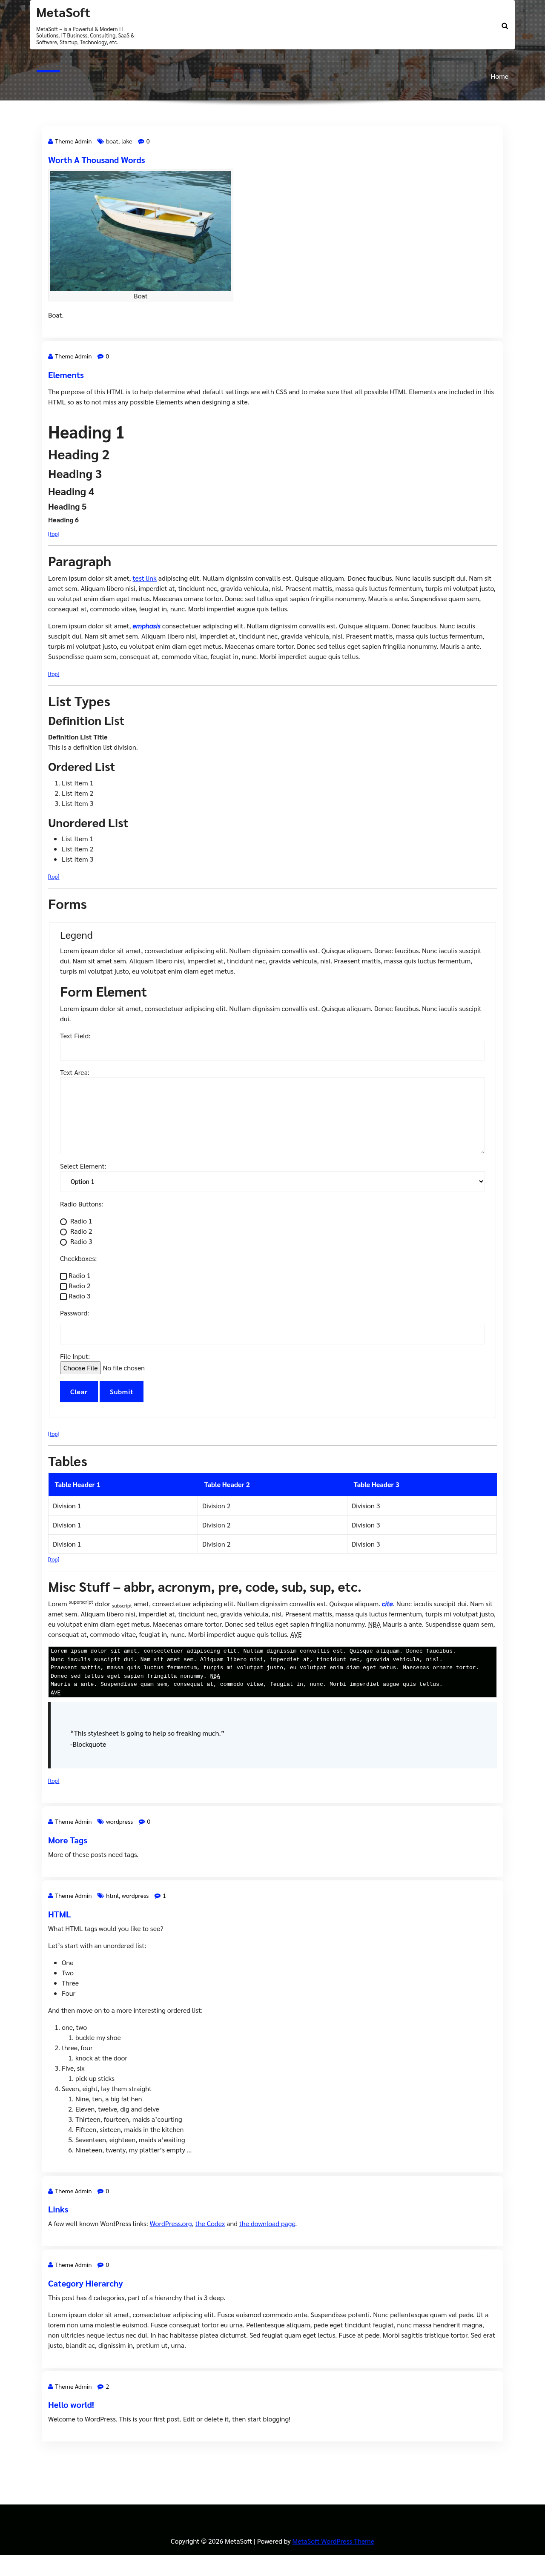Open the Worth A Thousand Words post title
Image resolution: width=545 pixels, height=2576 pixels.
pyautogui.click(x=96, y=160)
